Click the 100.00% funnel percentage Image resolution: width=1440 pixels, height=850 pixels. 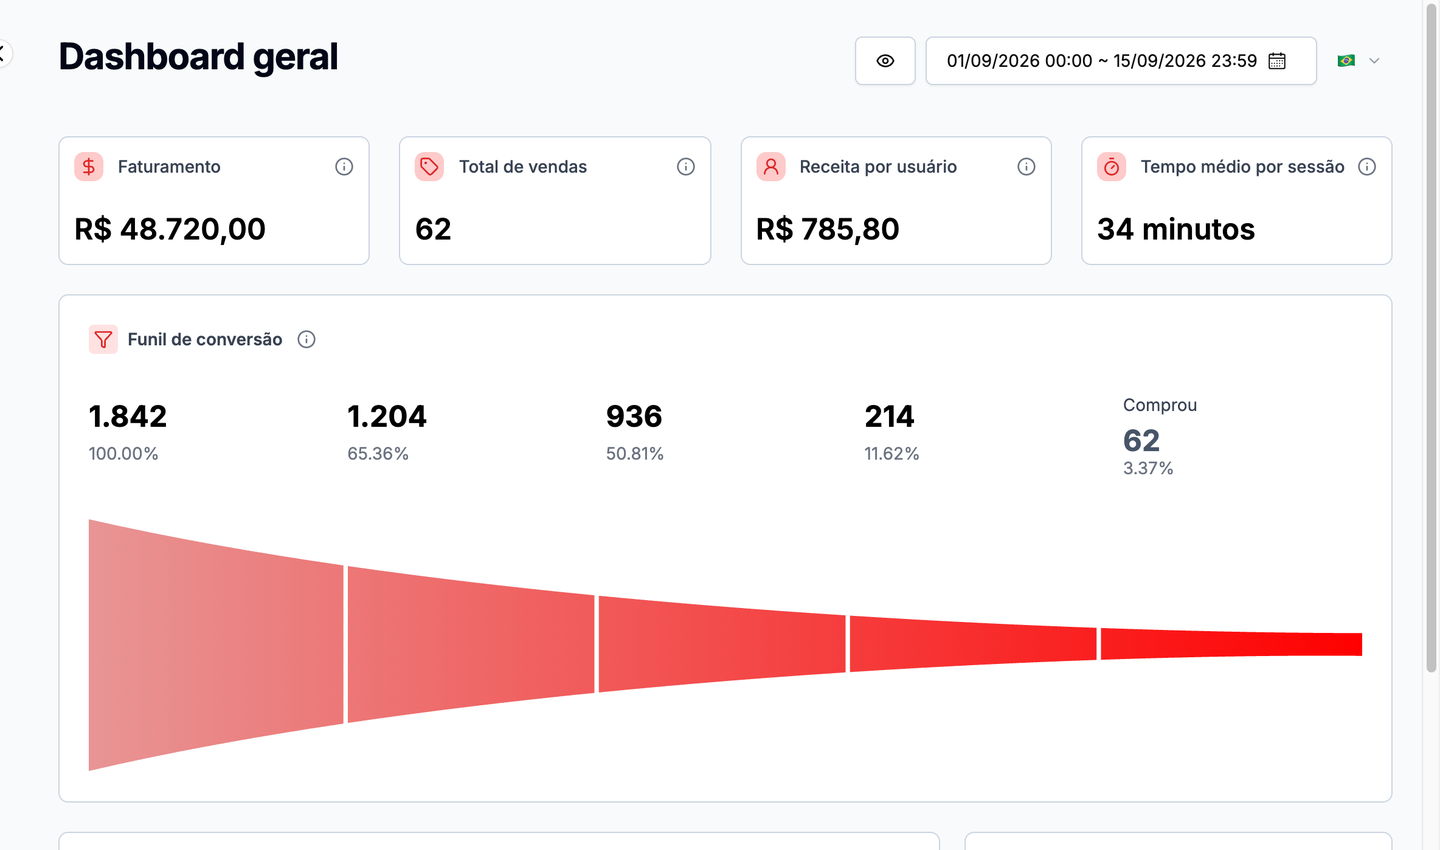click(x=124, y=454)
